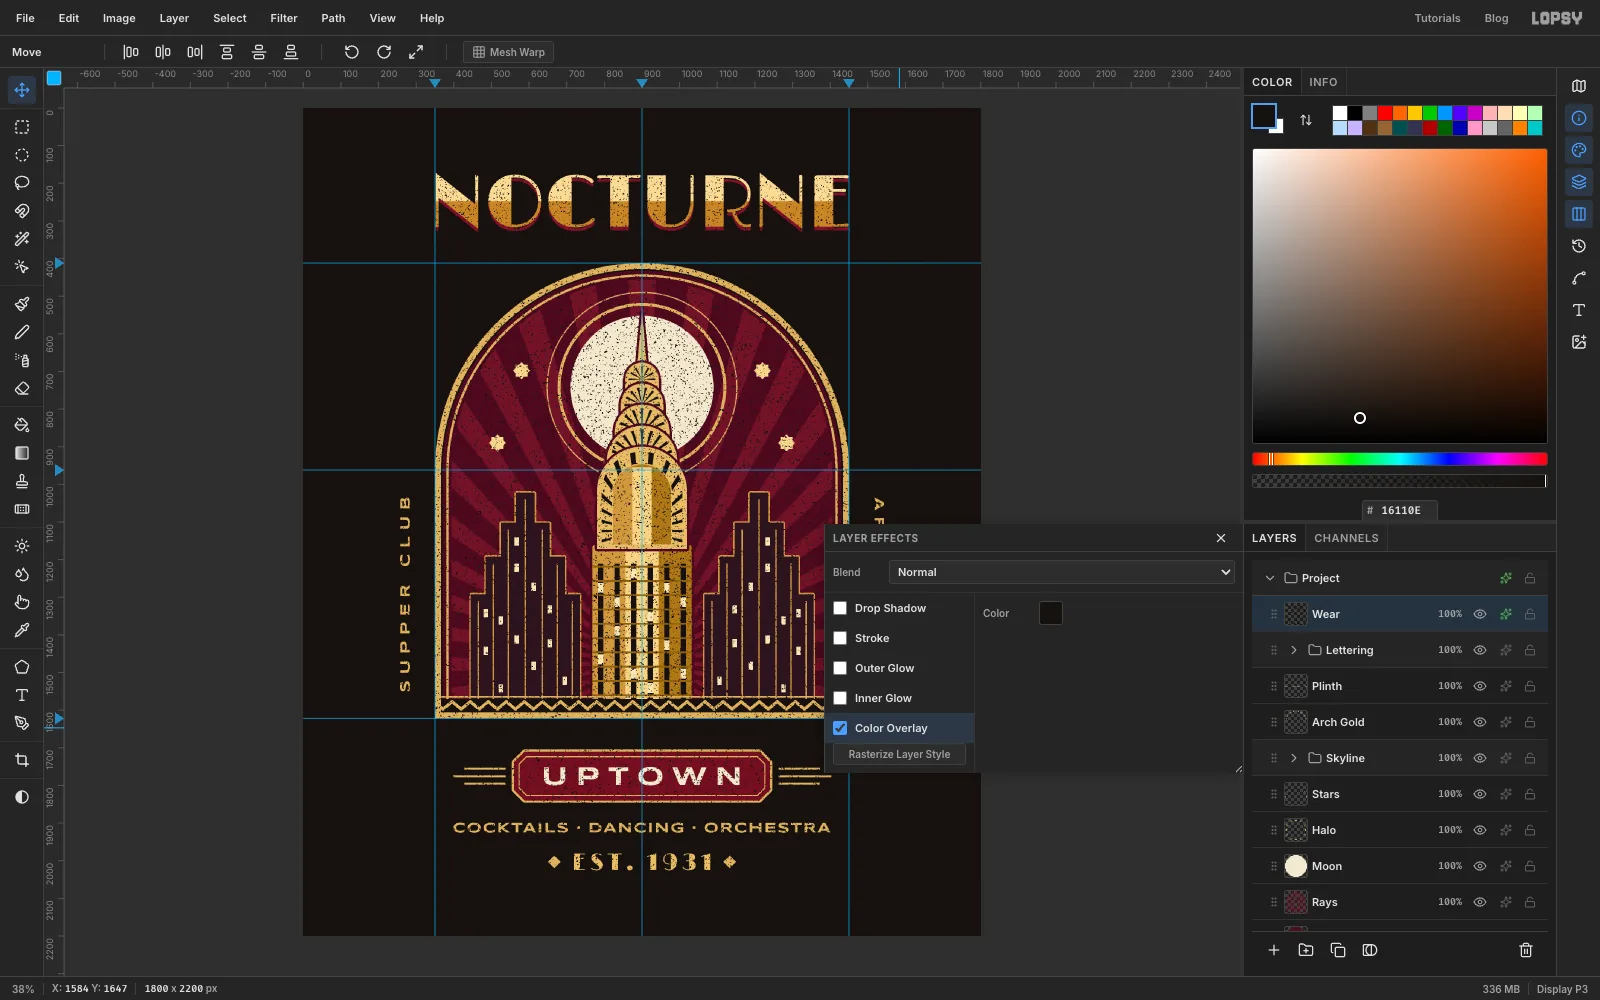The image size is (1600, 1000).
Task: Click the hex color input field
Action: 1400,510
